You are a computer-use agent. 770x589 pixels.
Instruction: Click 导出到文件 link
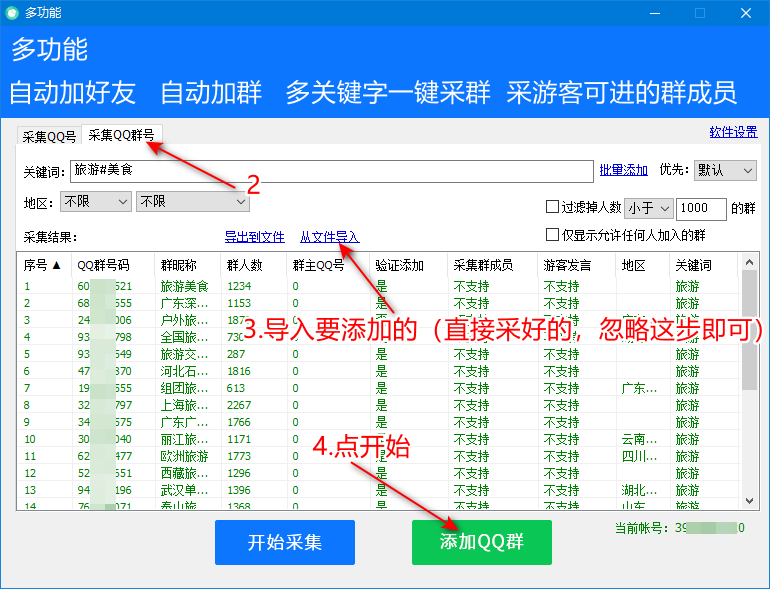point(254,237)
